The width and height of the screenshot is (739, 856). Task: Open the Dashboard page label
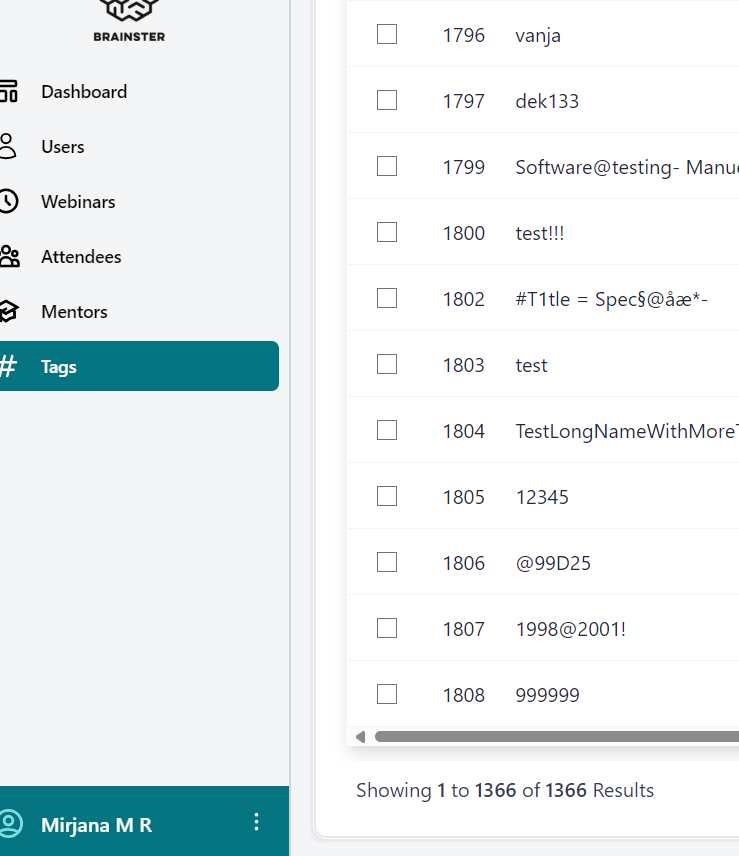(84, 92)
